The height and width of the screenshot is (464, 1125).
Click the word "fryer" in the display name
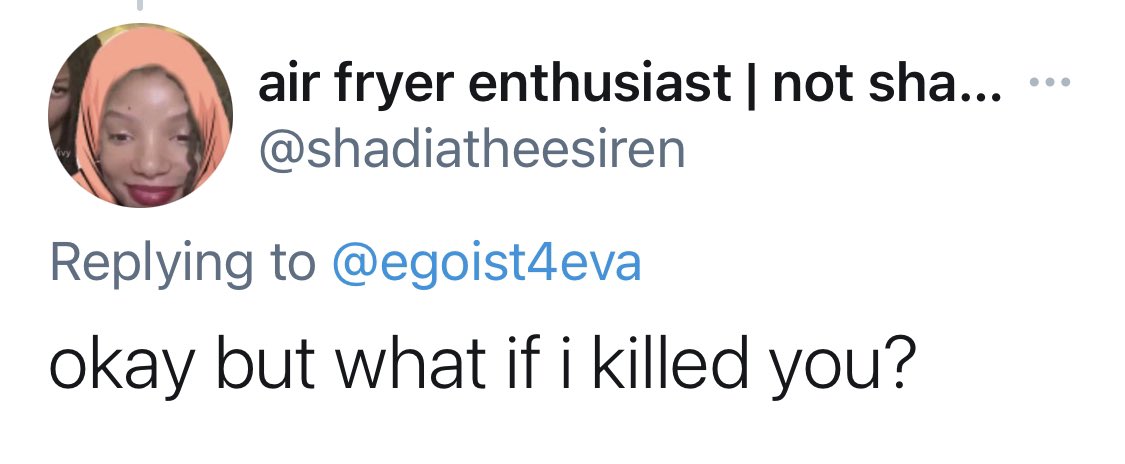point(394,87)
